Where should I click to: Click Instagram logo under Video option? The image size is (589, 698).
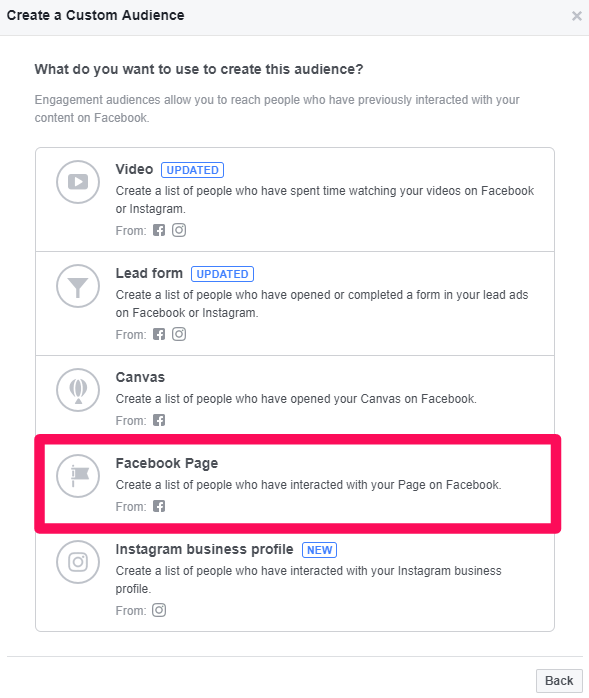[x=179, y=230]
